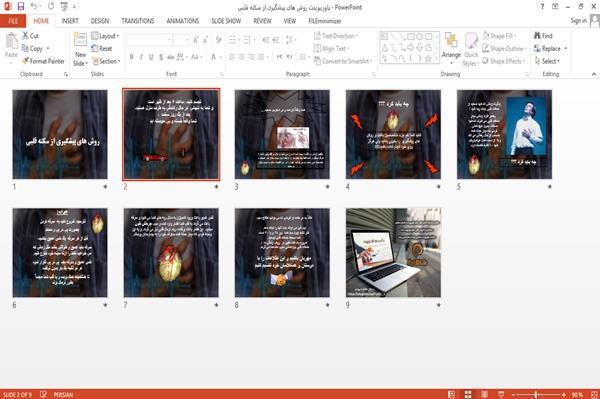This screenshot has width=600, height=399.
Task: Click the zoom percentage value in status bar
Action: coord(578,394)
